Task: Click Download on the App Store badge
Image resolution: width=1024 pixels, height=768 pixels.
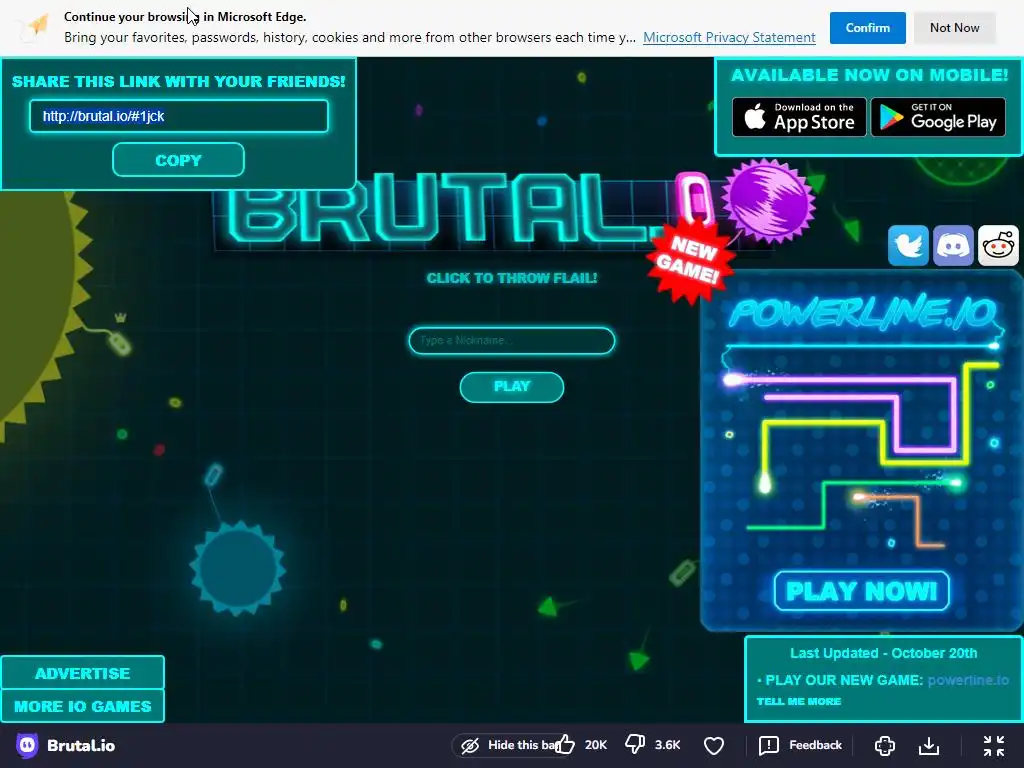Action: coord(799,117)
